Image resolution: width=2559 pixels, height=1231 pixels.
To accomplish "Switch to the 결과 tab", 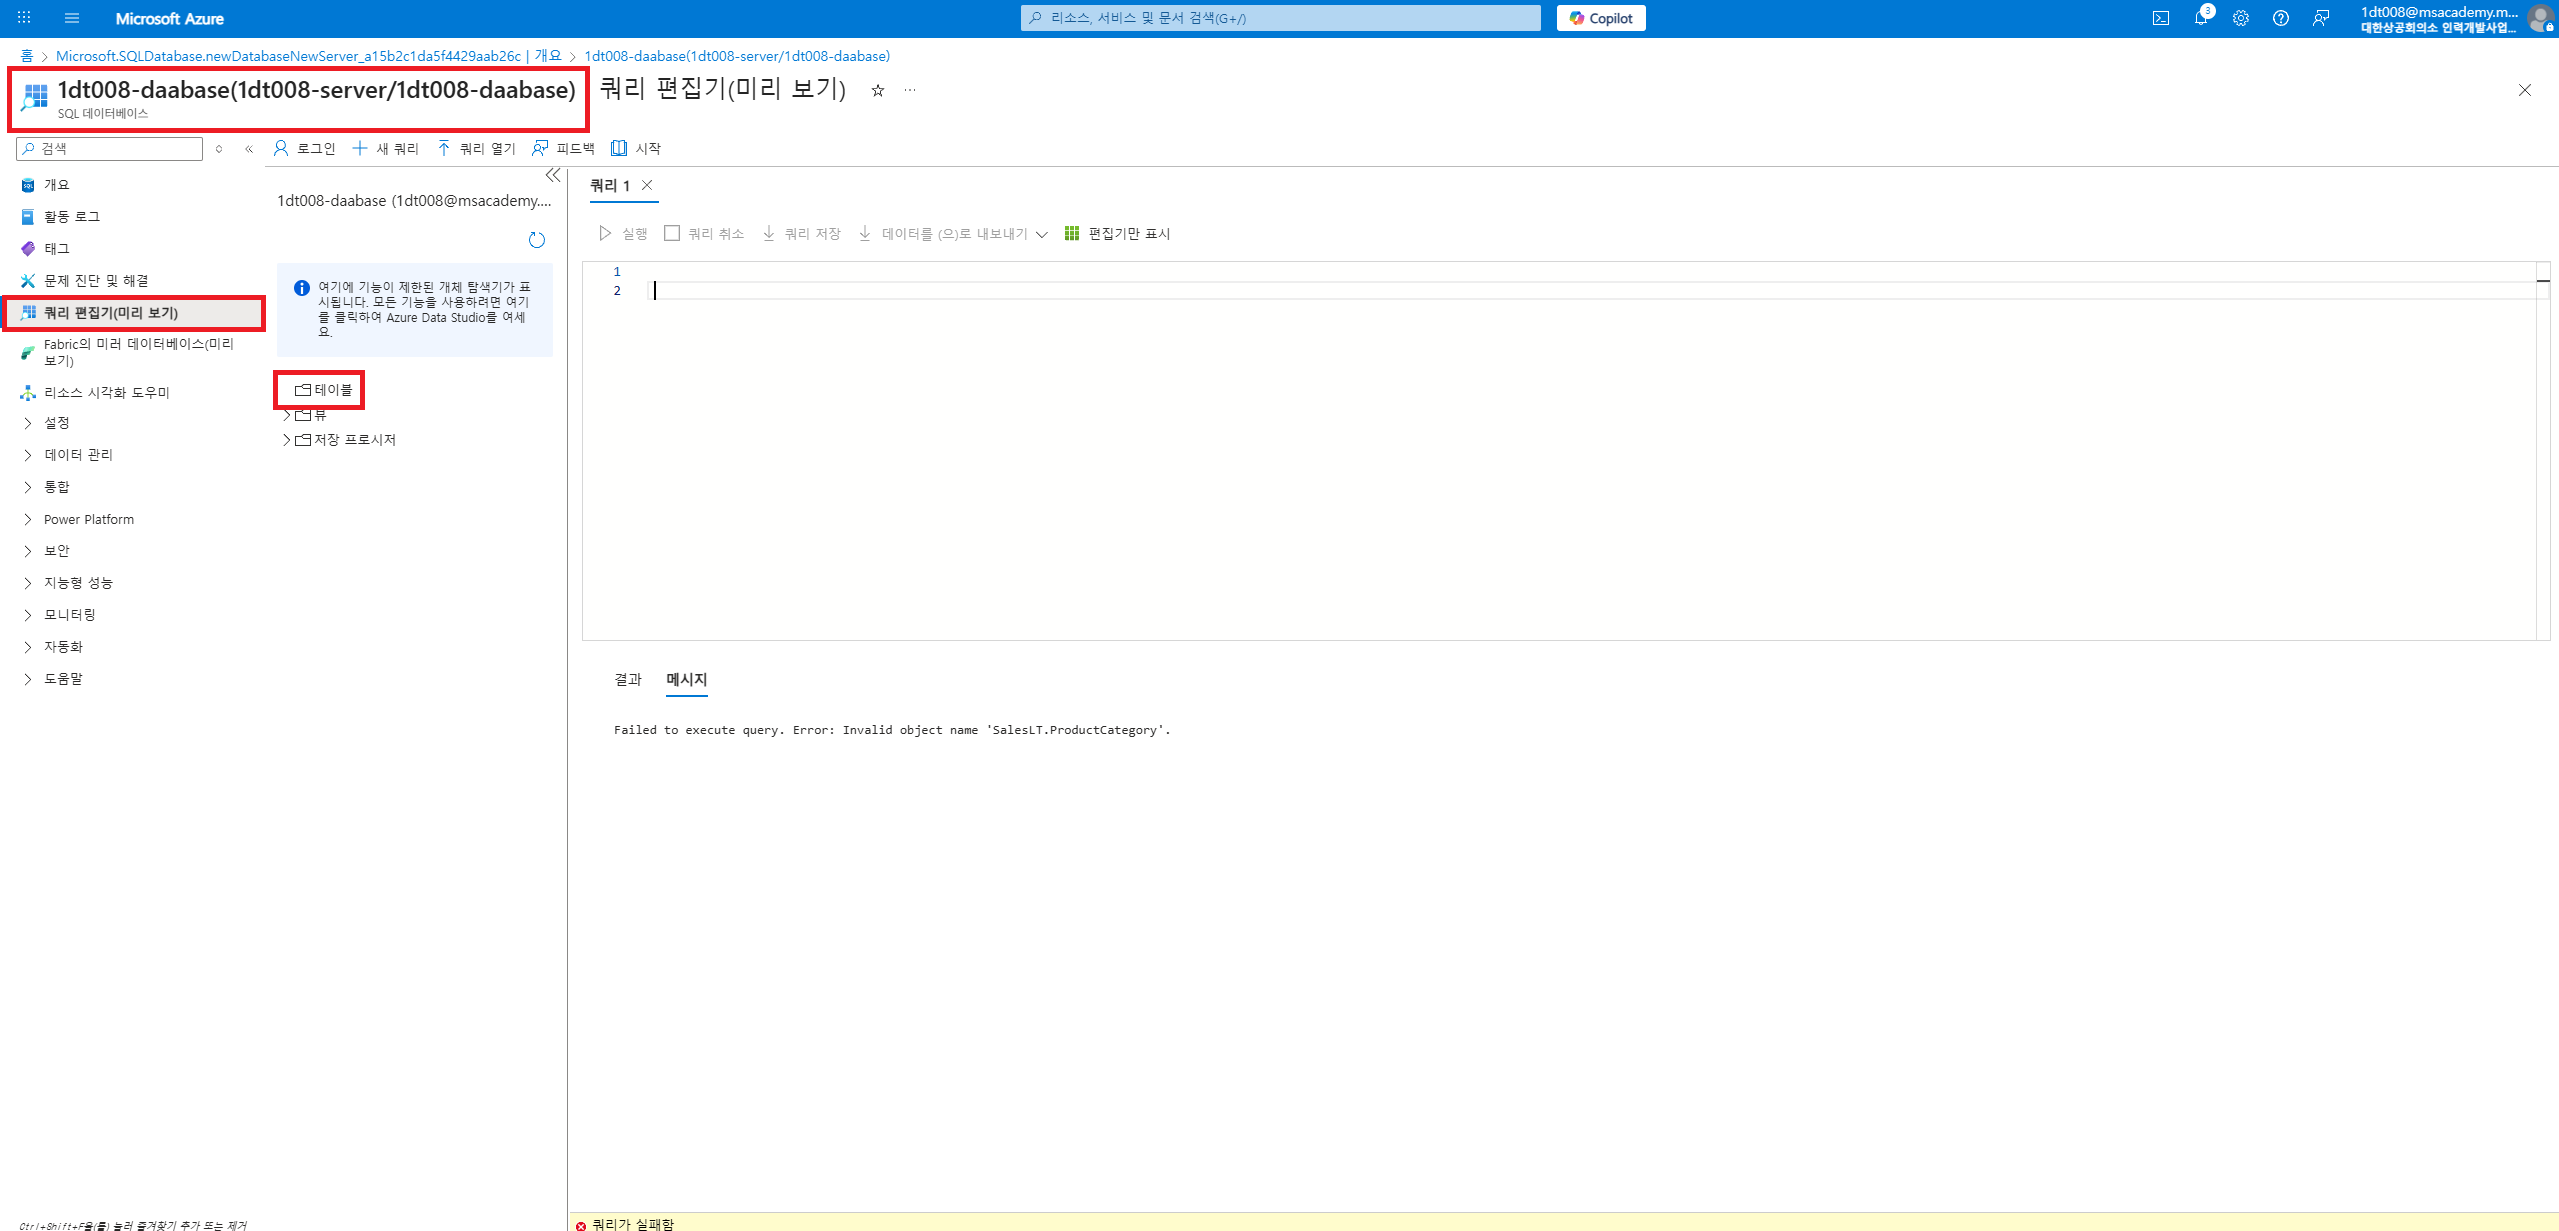I will click(627, 680).
